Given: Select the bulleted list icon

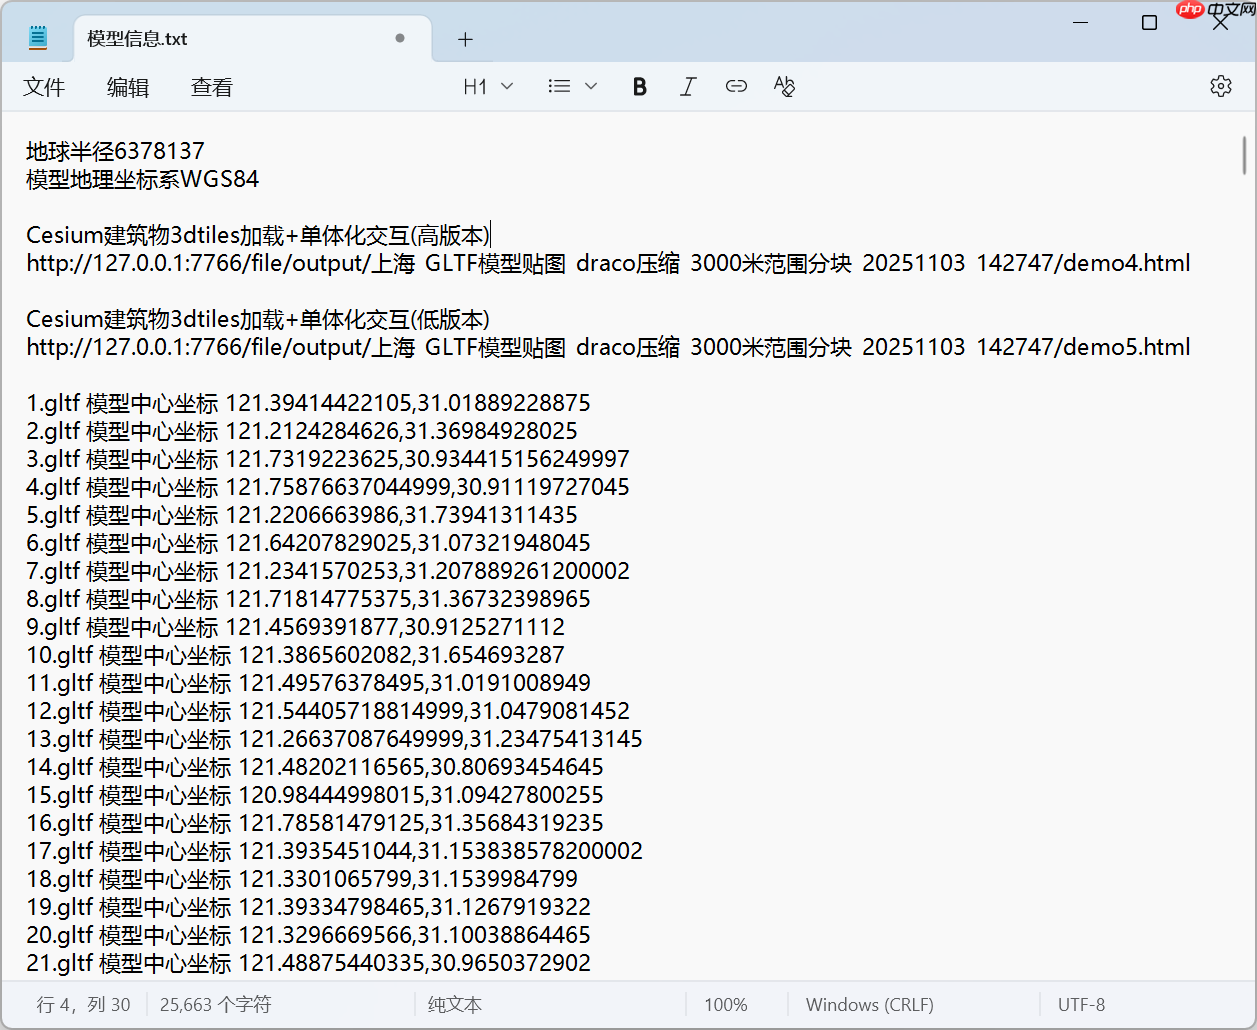Looking at the screenshot, I should (x=559, y=86).
